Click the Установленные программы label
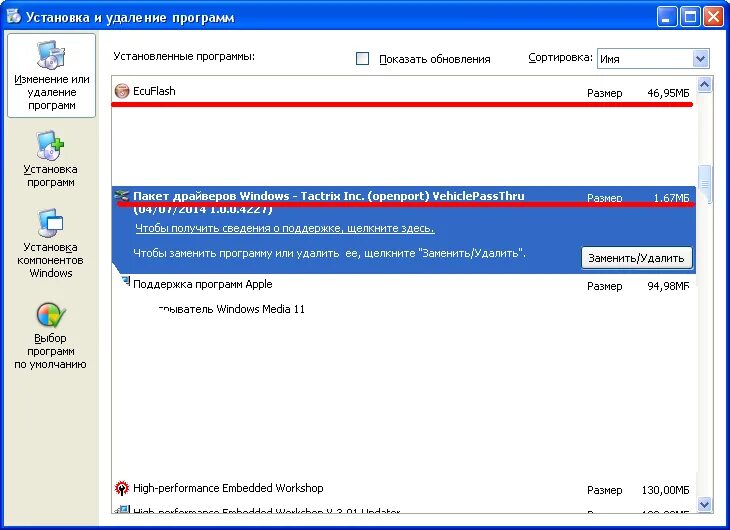Image resolution: width=730 pixels, height=530 pixels. coord(184,56)
